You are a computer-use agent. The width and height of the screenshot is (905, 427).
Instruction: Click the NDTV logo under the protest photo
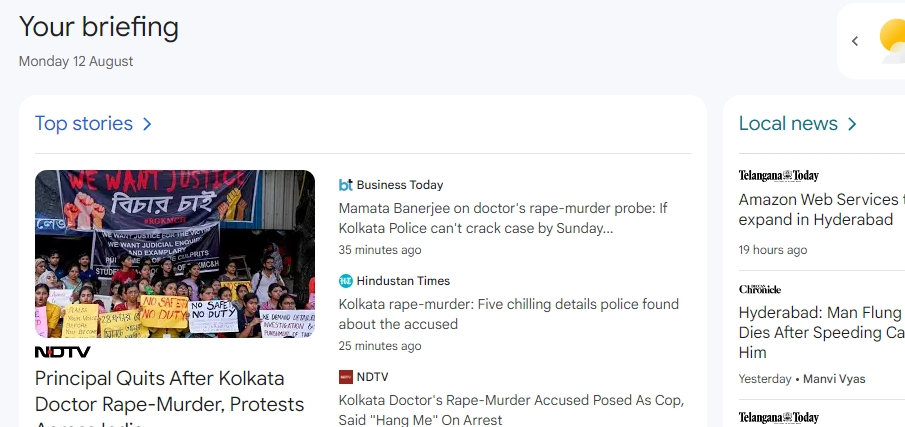[62, 352]
